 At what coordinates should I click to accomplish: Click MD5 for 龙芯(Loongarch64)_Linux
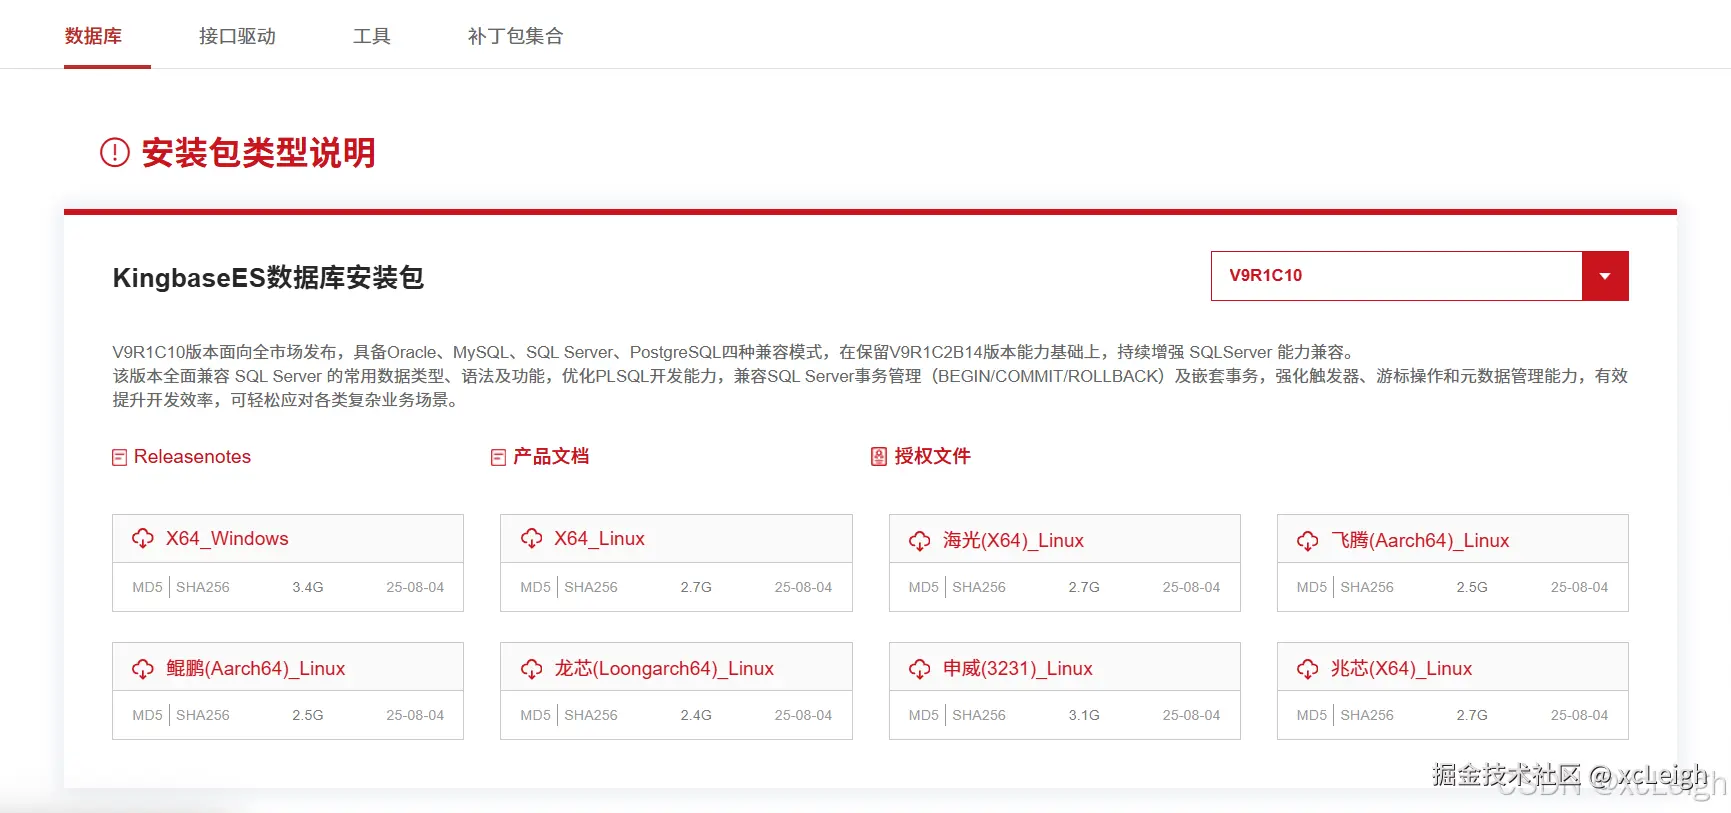(535, 715)
